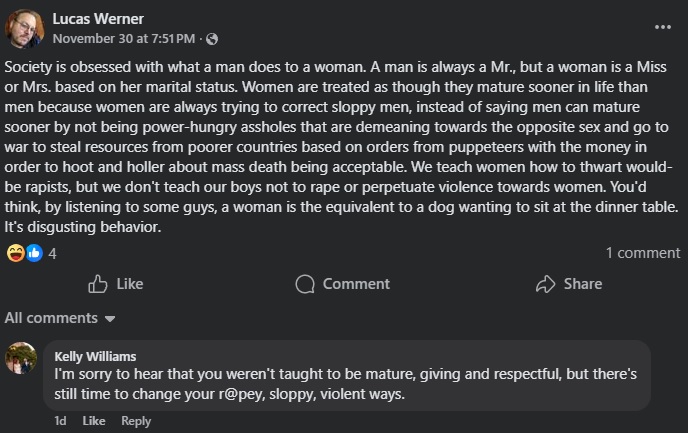Viewport: 688px width, 433px height.
Task: Click the Share arrow icon
Action: [x=545, y=284]
